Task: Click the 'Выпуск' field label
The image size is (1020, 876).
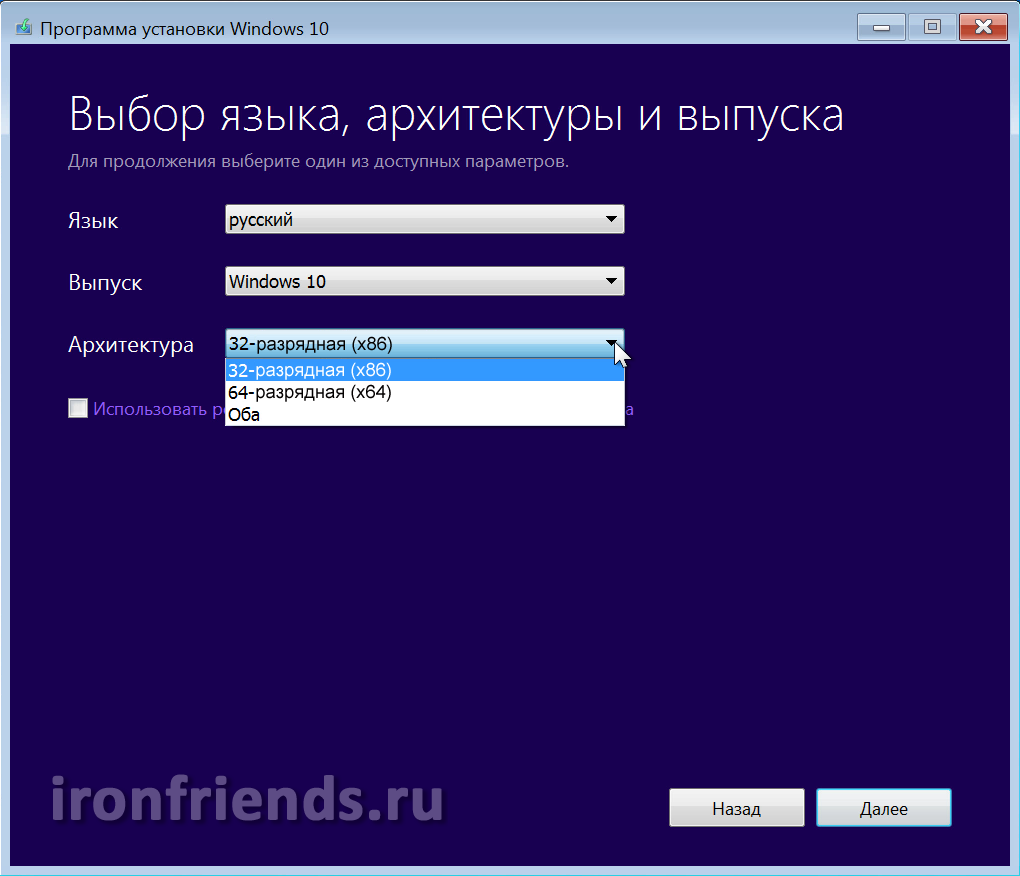Action: pos(105,283)
